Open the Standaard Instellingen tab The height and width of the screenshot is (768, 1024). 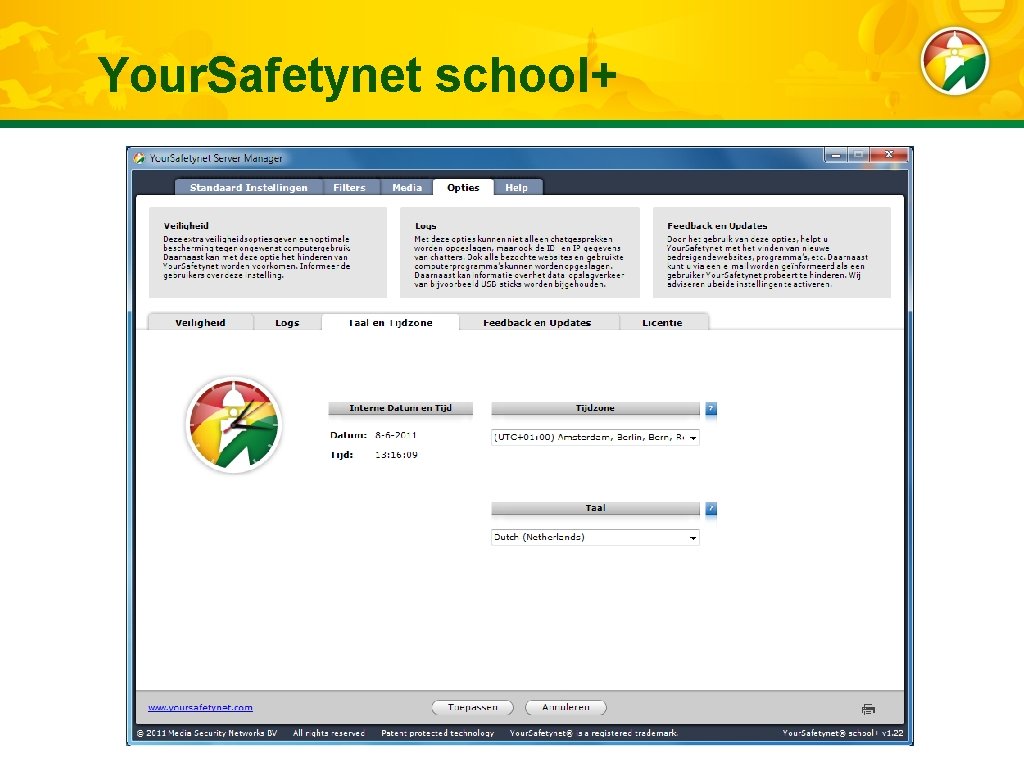point(249,187)
